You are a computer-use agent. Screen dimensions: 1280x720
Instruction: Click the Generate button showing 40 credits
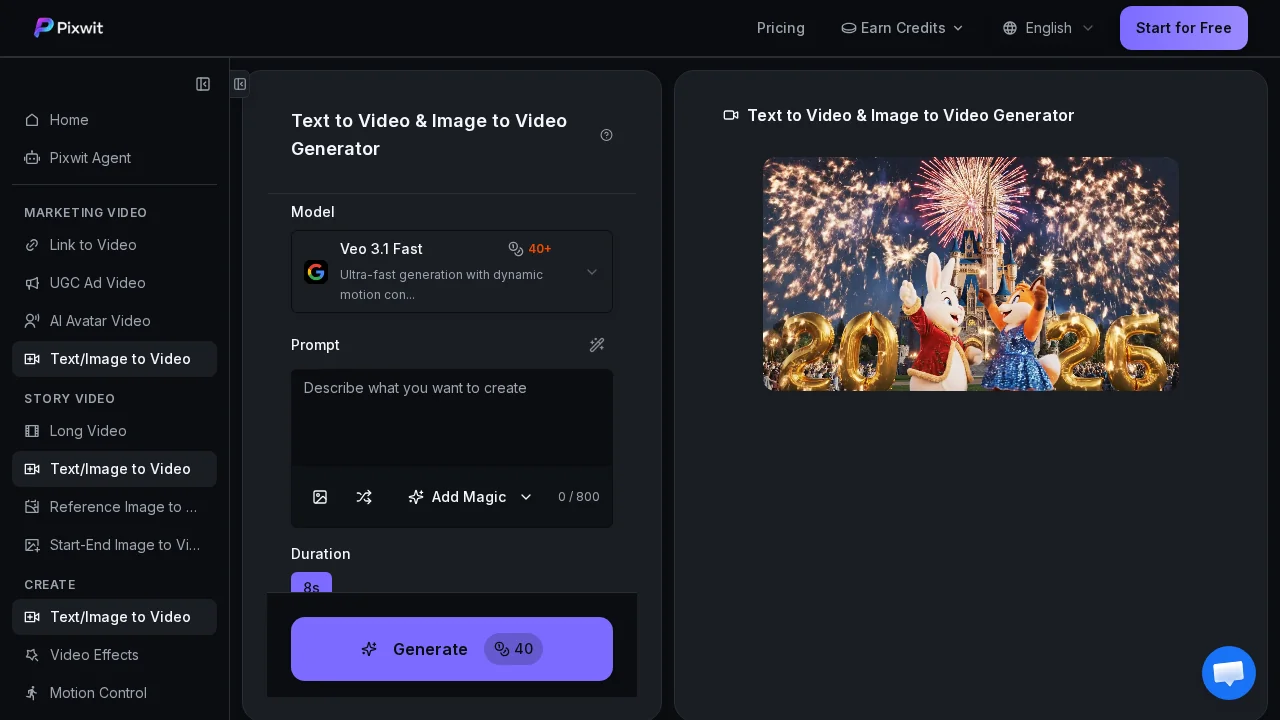pos(452,649)
